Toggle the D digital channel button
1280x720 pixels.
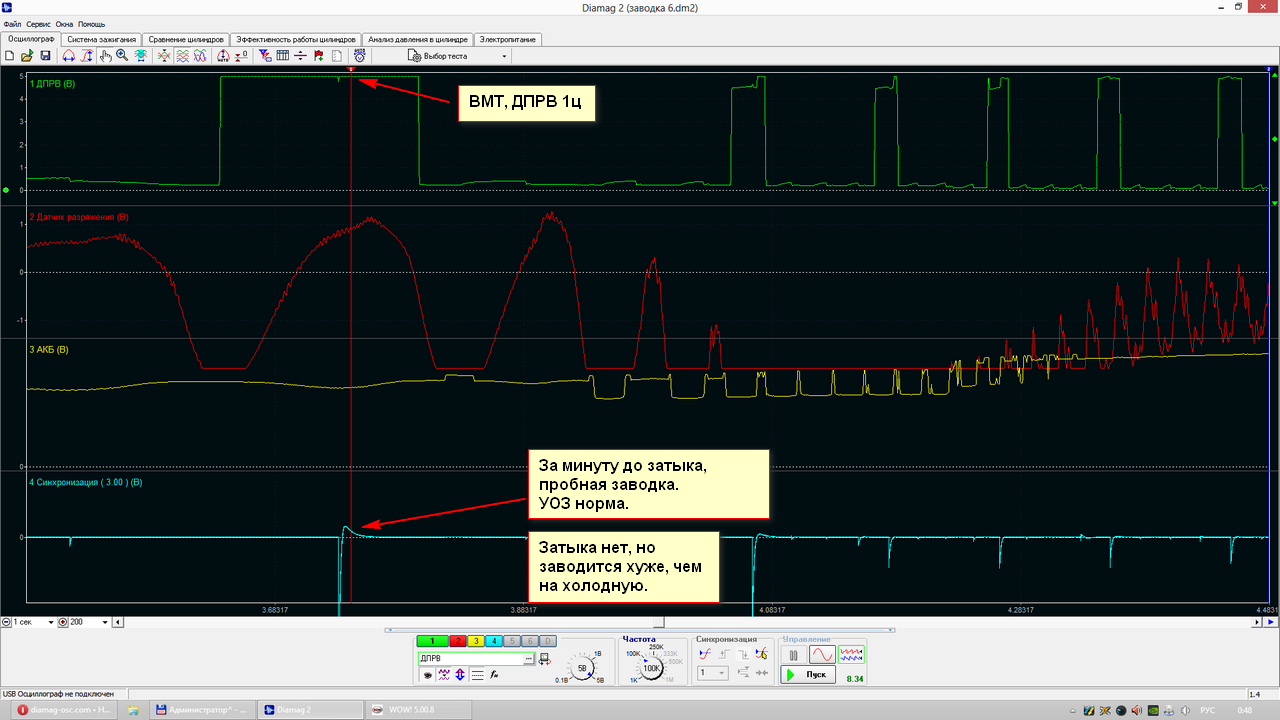pyautogui.click(x=548, y=641)
